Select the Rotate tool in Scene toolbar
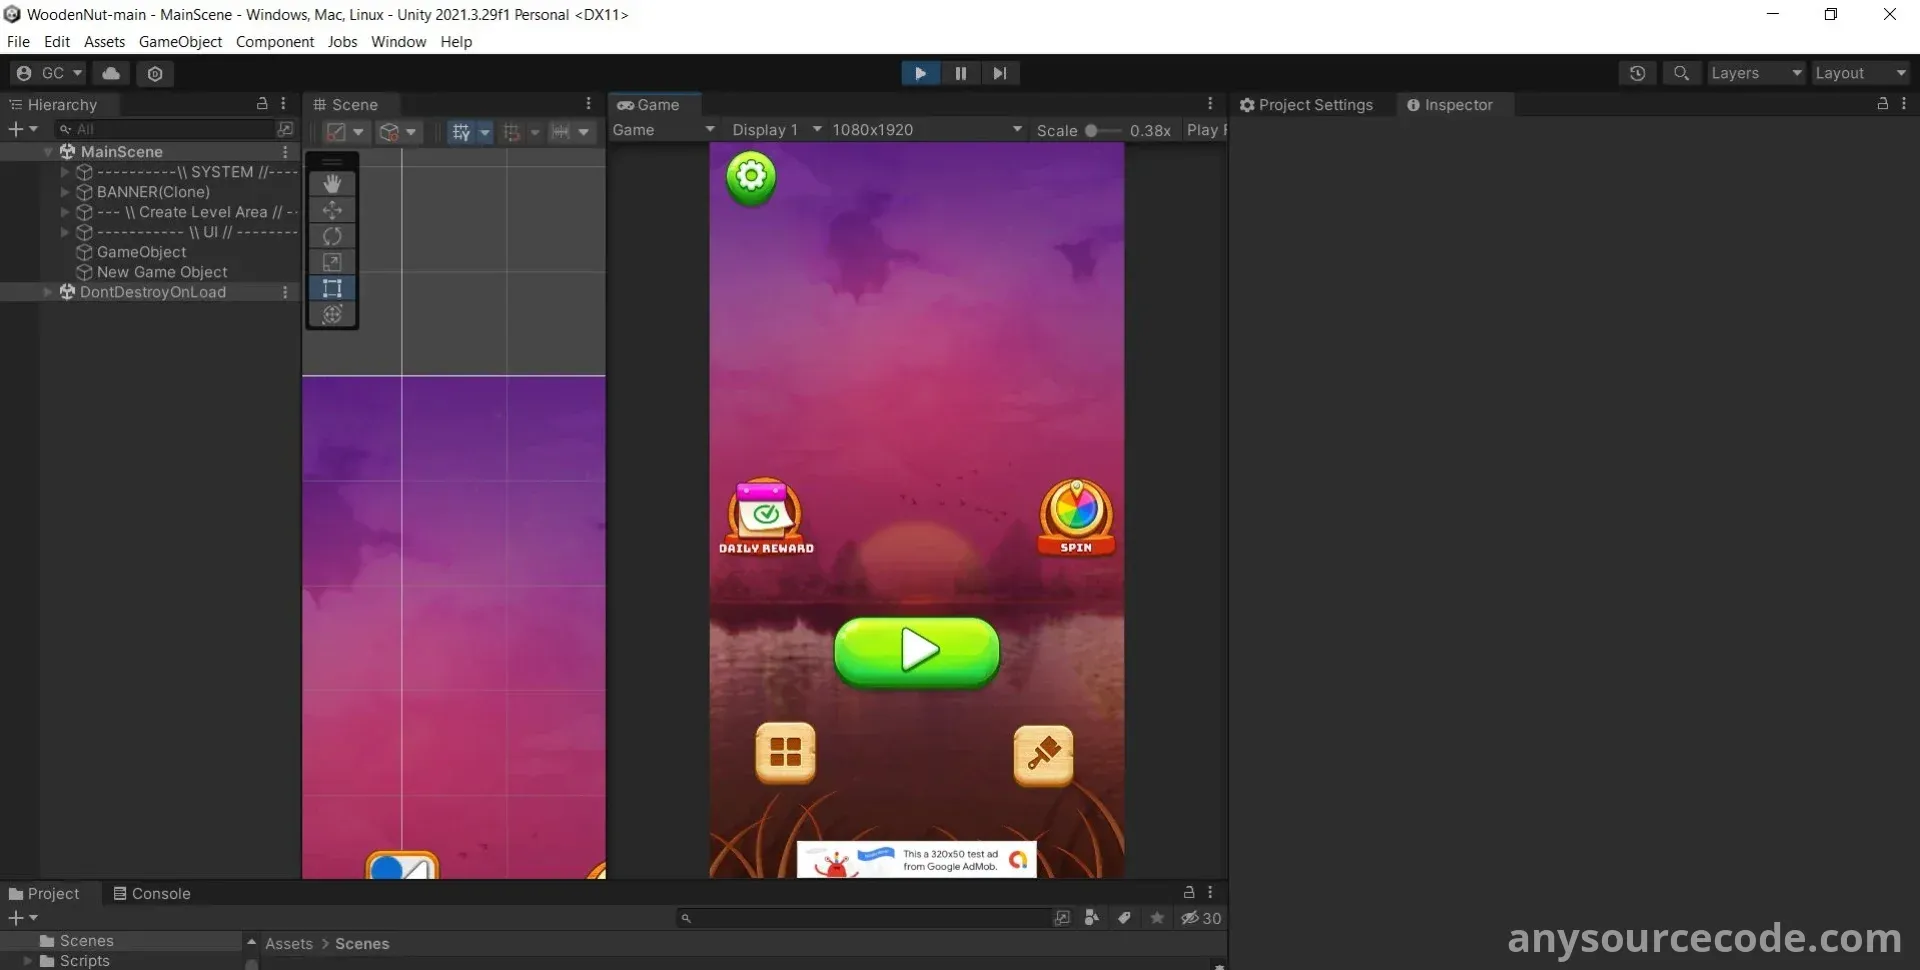Viewport: 1920px width, 970px height. 332,236
